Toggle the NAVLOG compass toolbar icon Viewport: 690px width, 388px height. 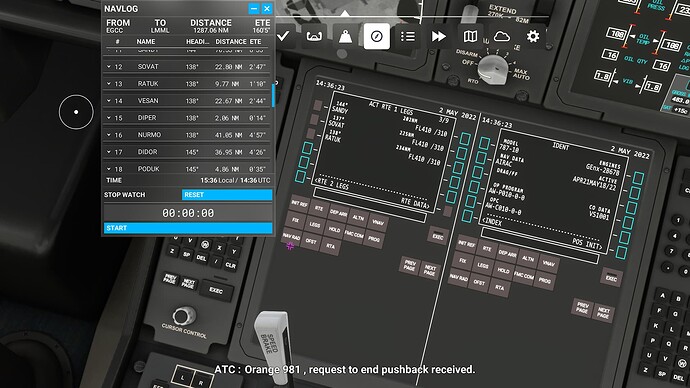click(x=377, y=36)
